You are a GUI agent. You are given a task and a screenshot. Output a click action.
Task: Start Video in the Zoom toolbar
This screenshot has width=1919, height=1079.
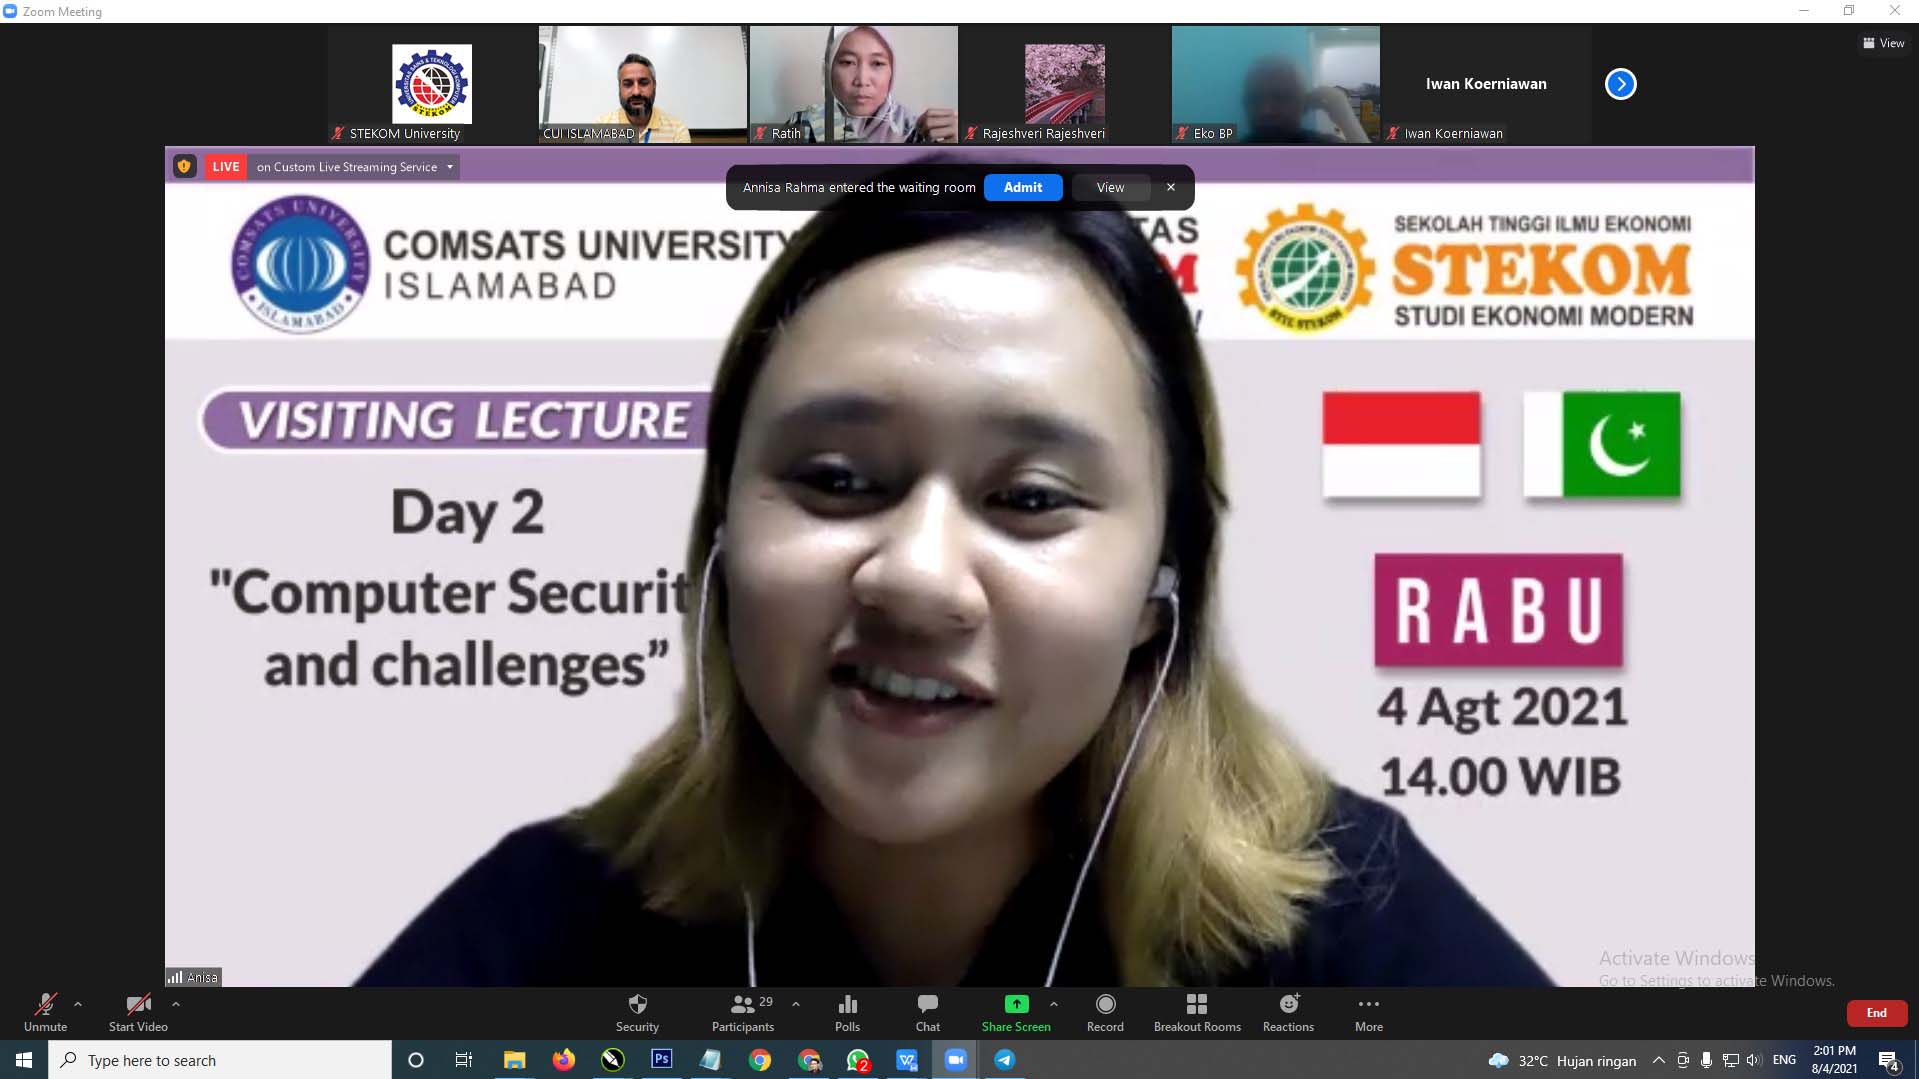[138, 1012]
